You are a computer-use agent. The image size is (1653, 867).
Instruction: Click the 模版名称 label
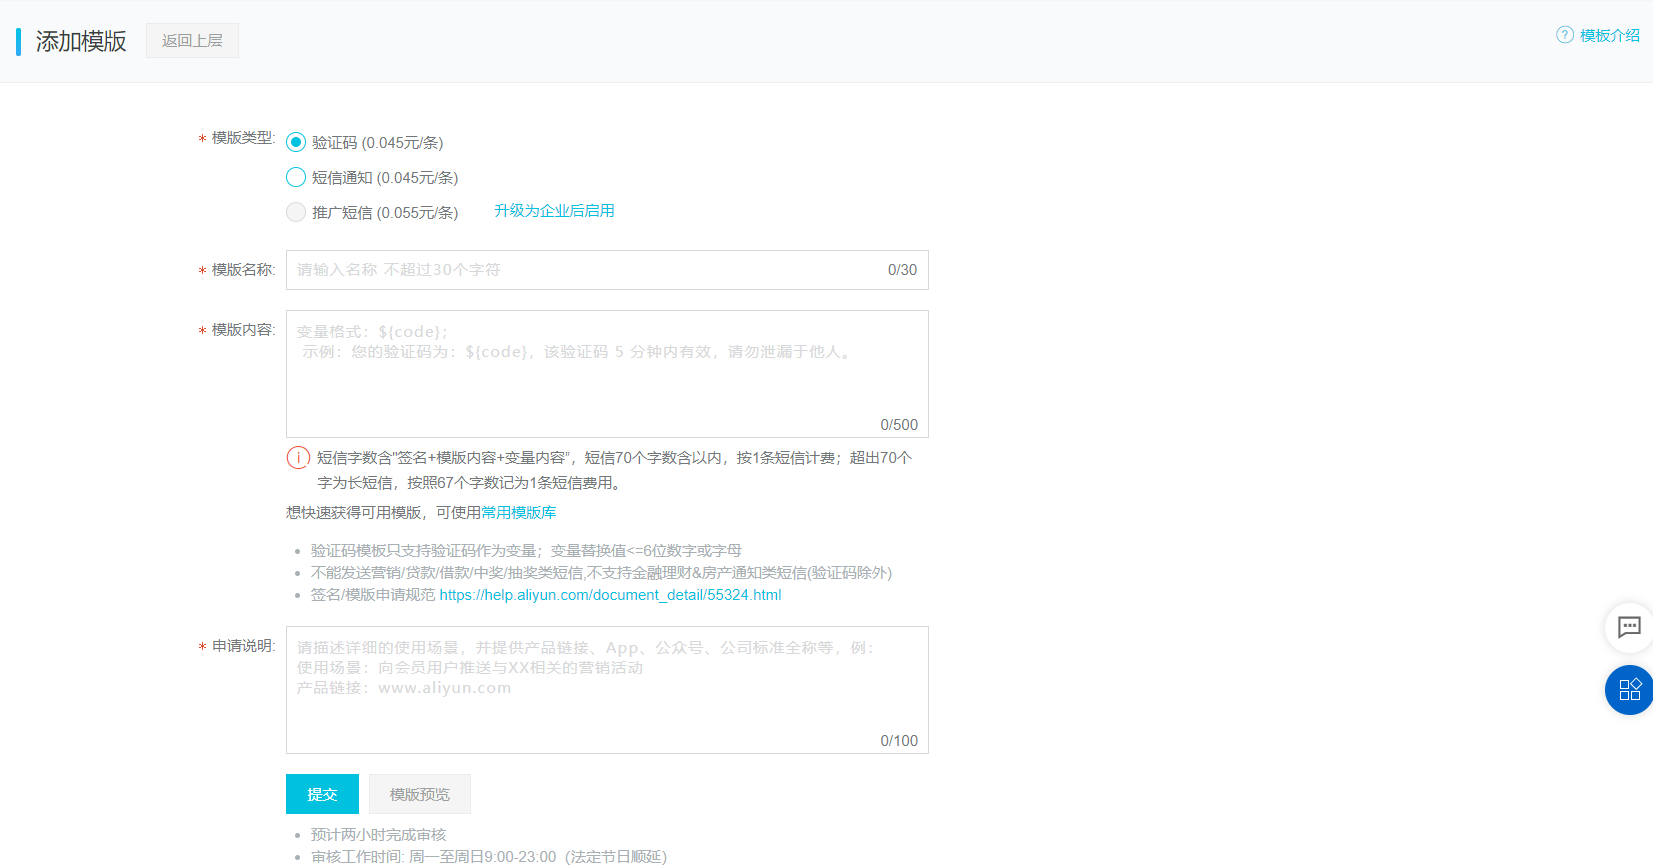pyautogui.click(x=243, y=270)
